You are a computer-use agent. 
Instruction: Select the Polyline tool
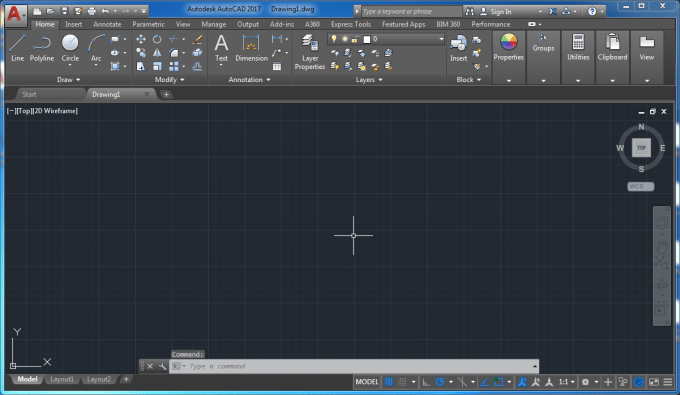[x=42, y=48]
